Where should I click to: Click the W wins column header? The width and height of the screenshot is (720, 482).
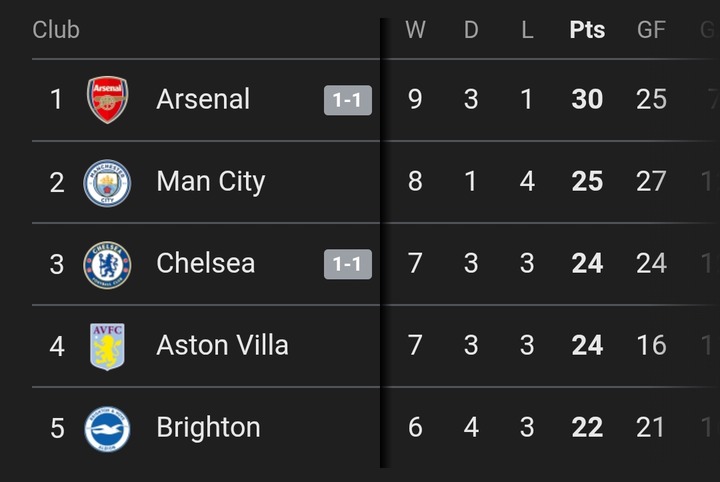pyautogui.click(x=415, y=30)
